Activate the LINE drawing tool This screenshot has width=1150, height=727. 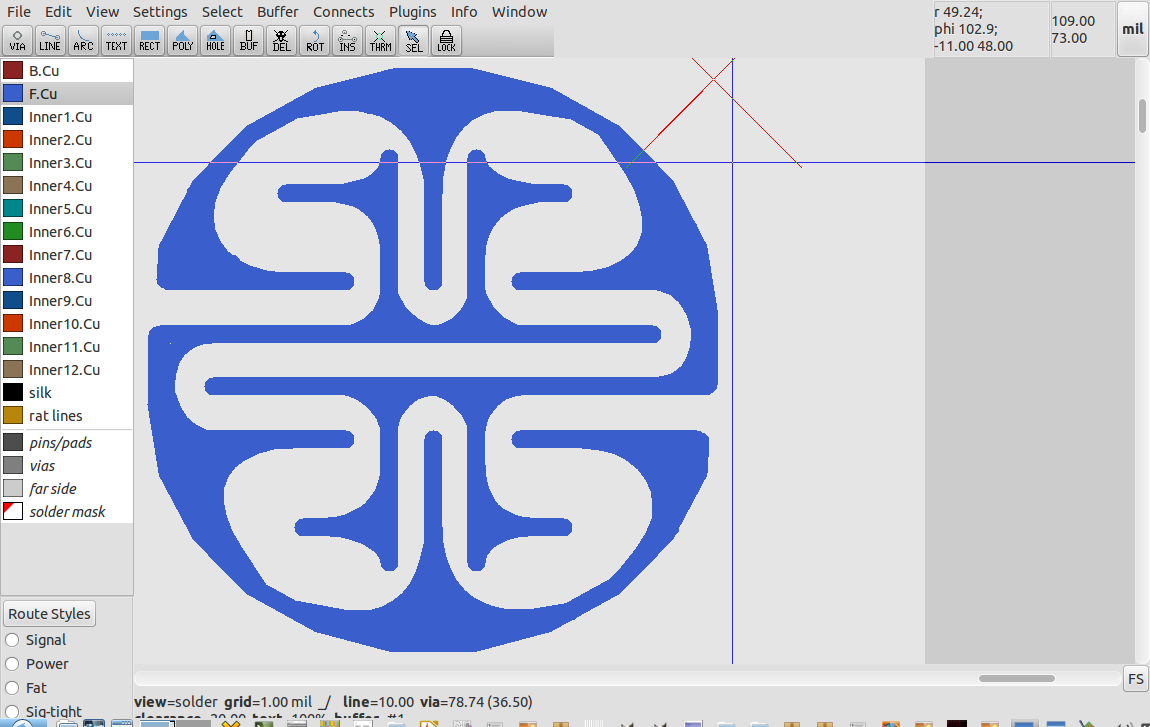coord(50,40)
